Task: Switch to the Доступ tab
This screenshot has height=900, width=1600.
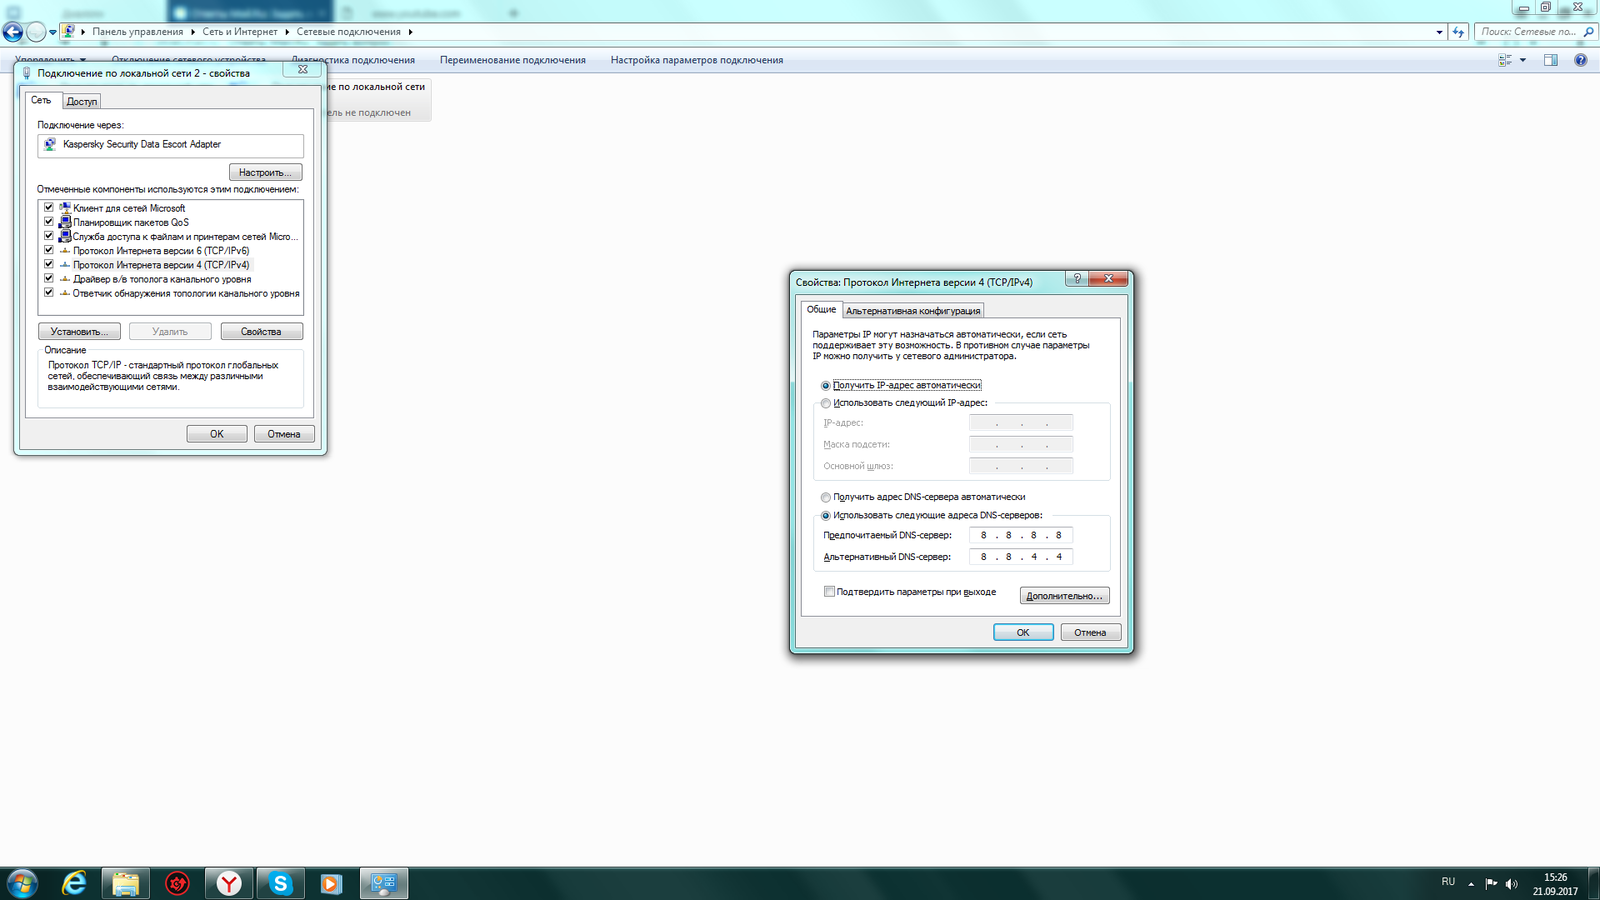Action: [82, 101]
